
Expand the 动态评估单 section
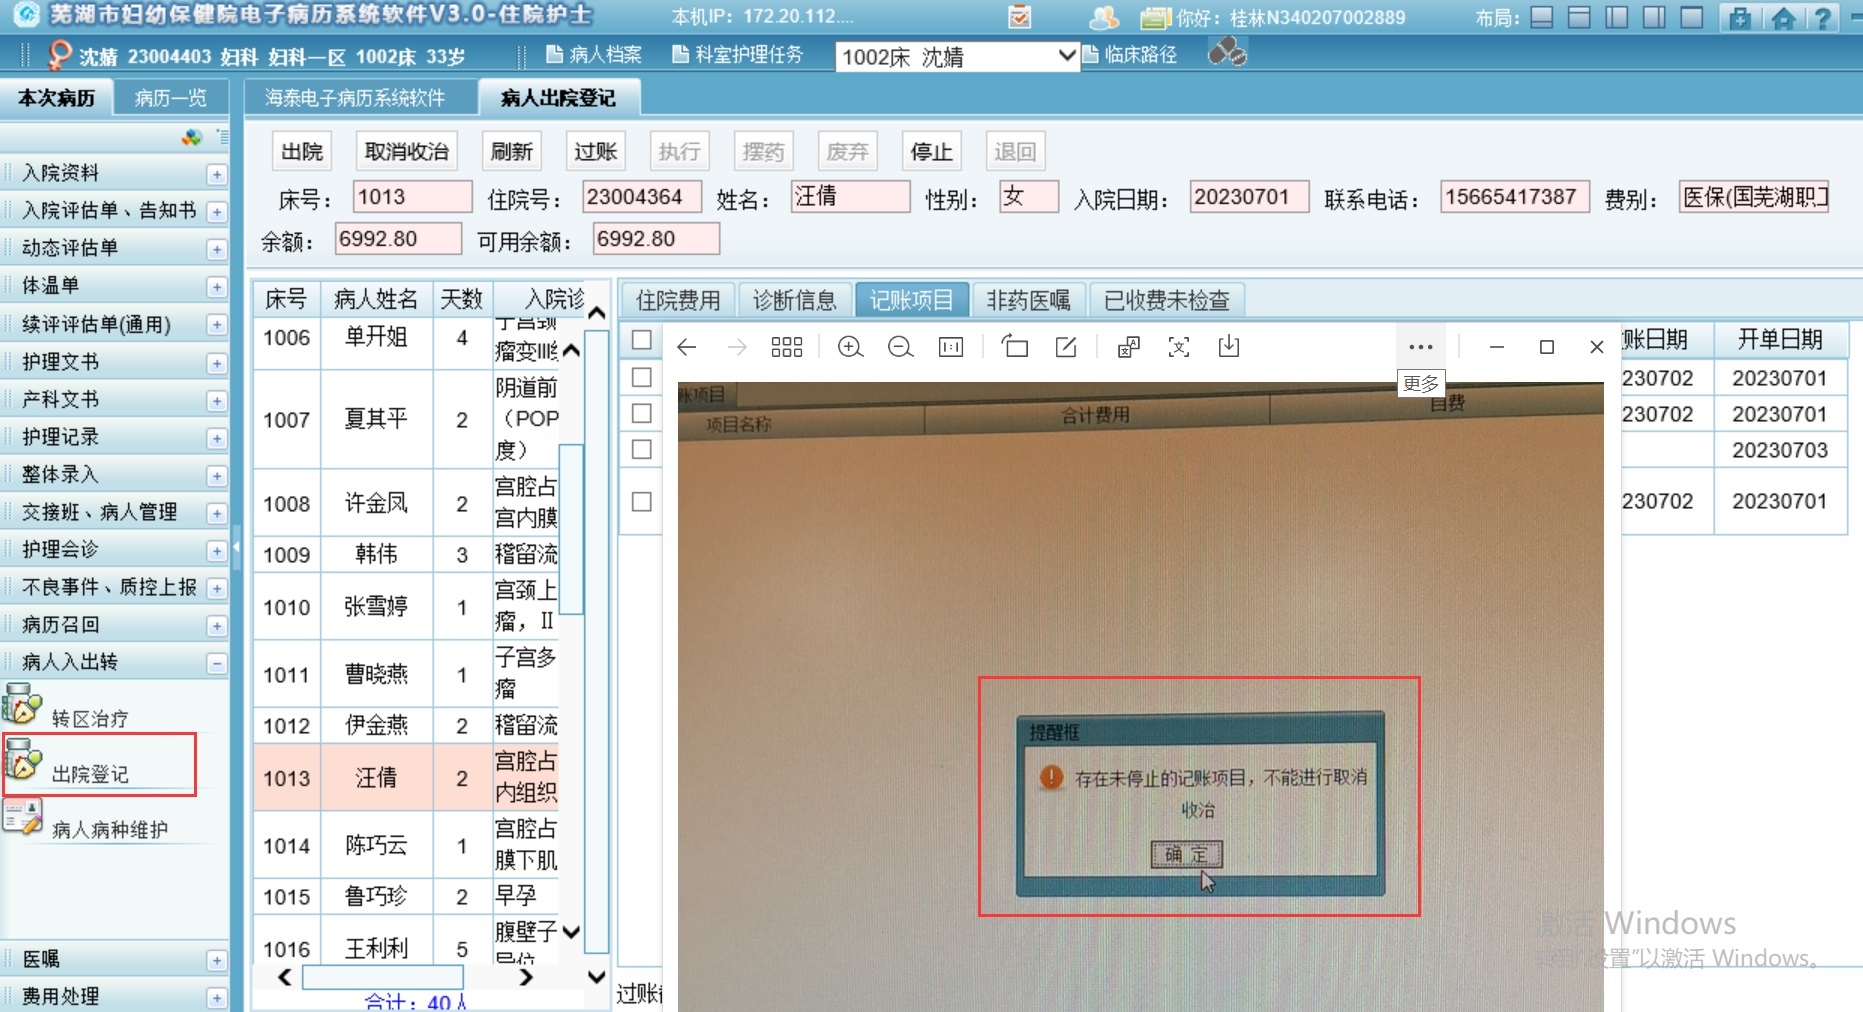pos(216,250)
